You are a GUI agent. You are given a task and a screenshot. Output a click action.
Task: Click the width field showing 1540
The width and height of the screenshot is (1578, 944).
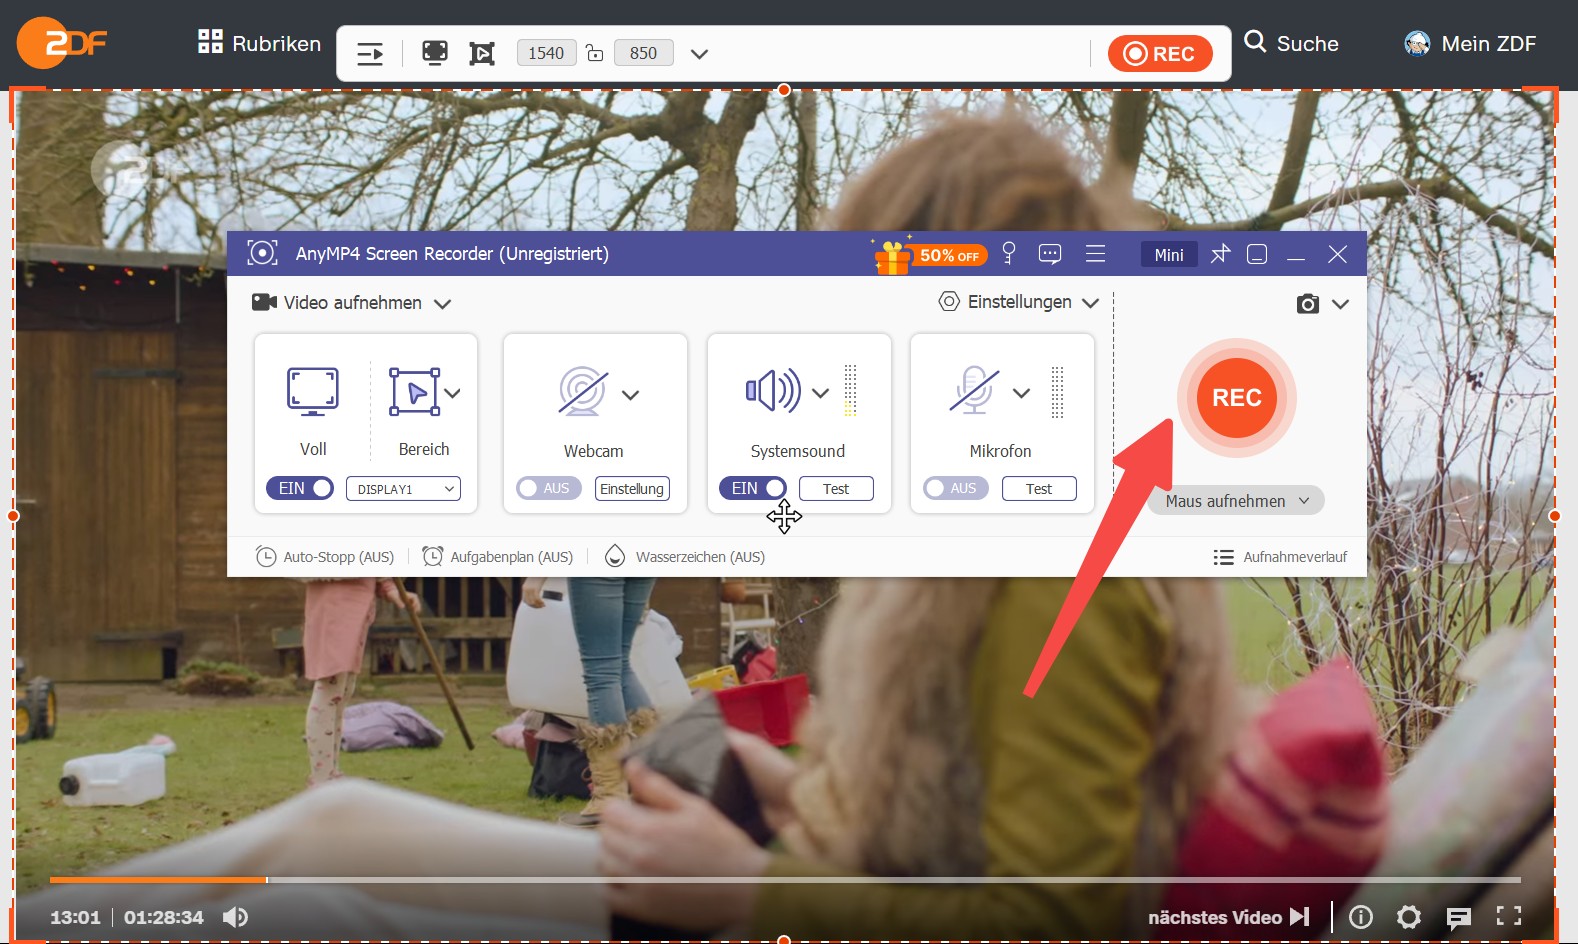pos(546,53)
